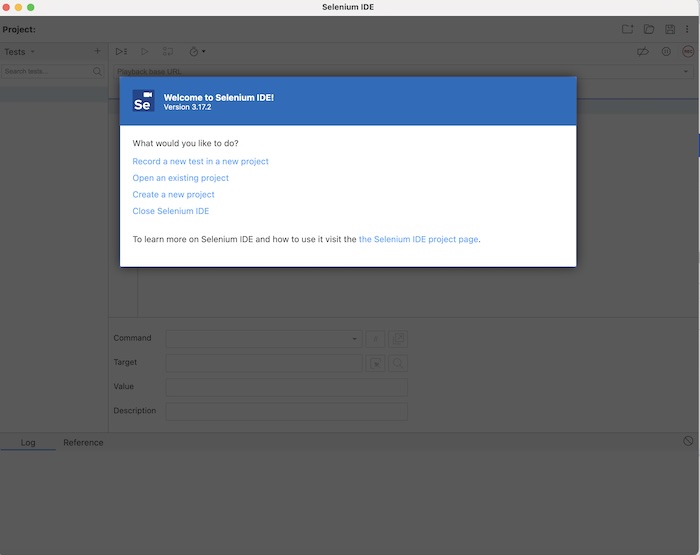
Task: Click the Target input field
Action: coord(264,363)
